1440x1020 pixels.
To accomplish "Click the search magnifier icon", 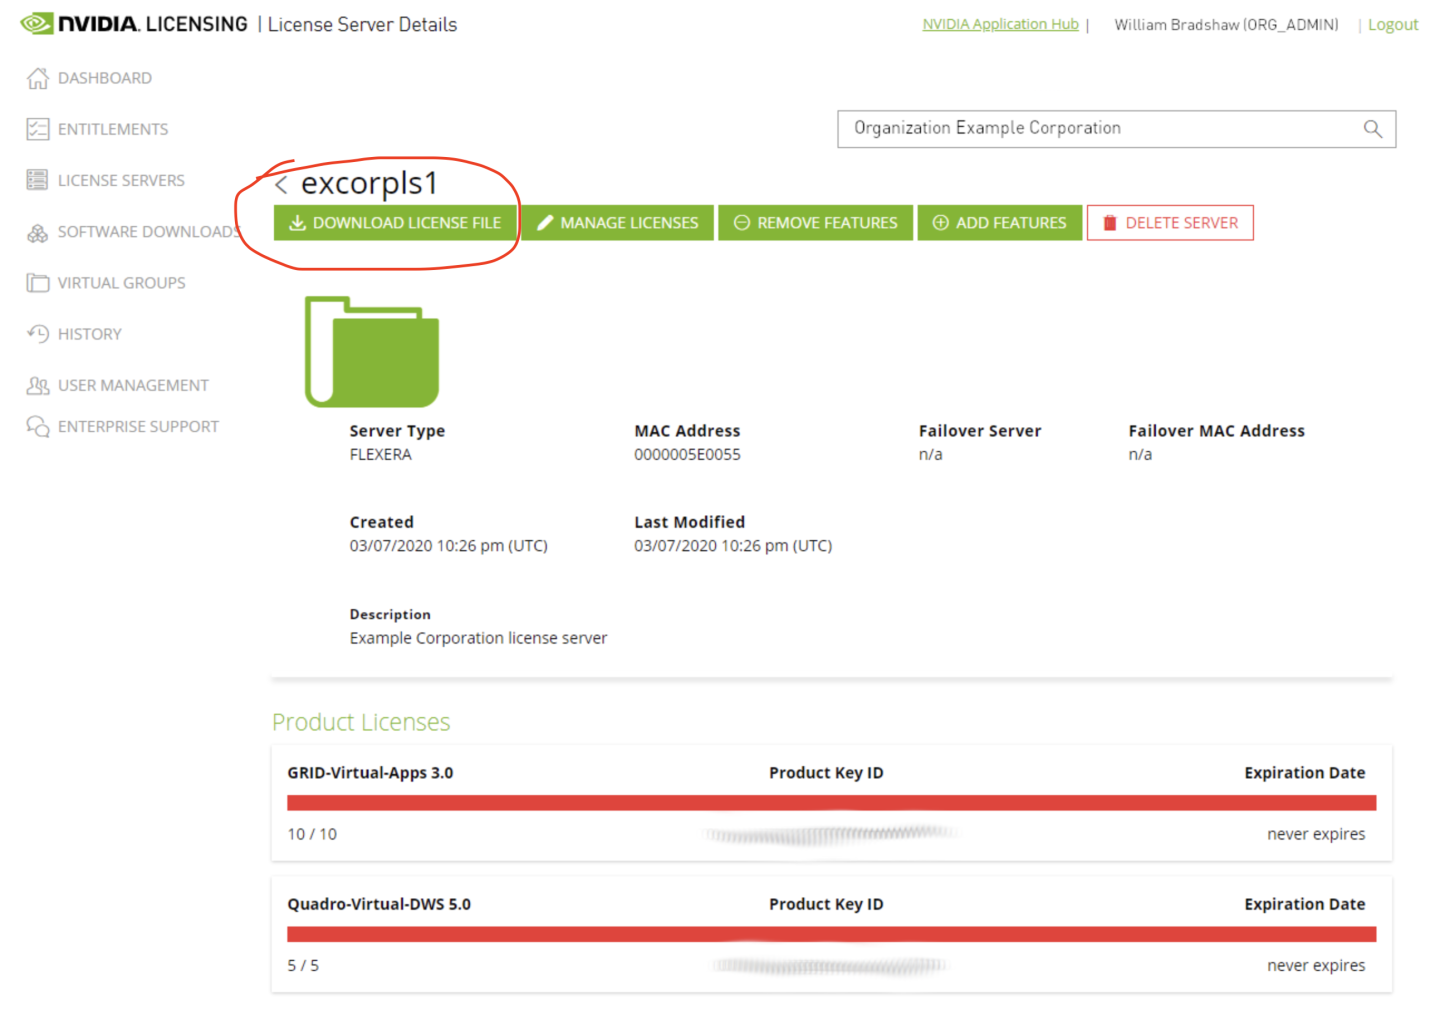I will pyautogui.click(x=1372, y=129).
